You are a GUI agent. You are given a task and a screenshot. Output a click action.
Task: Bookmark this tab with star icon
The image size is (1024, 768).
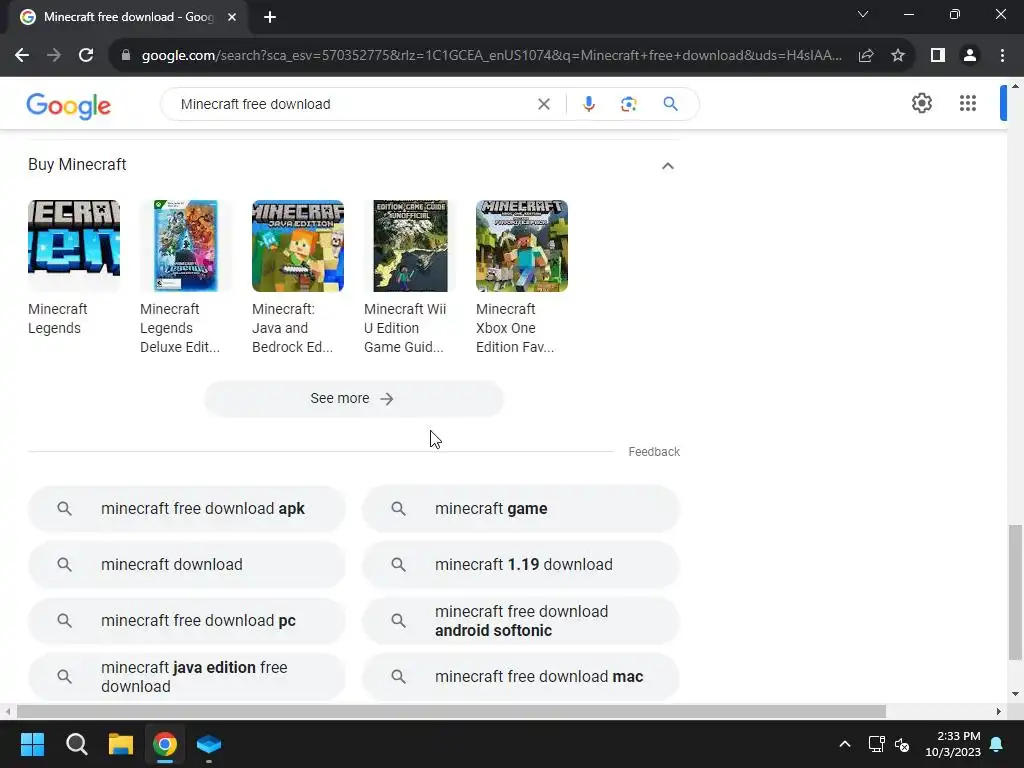(x=898, y=56)
